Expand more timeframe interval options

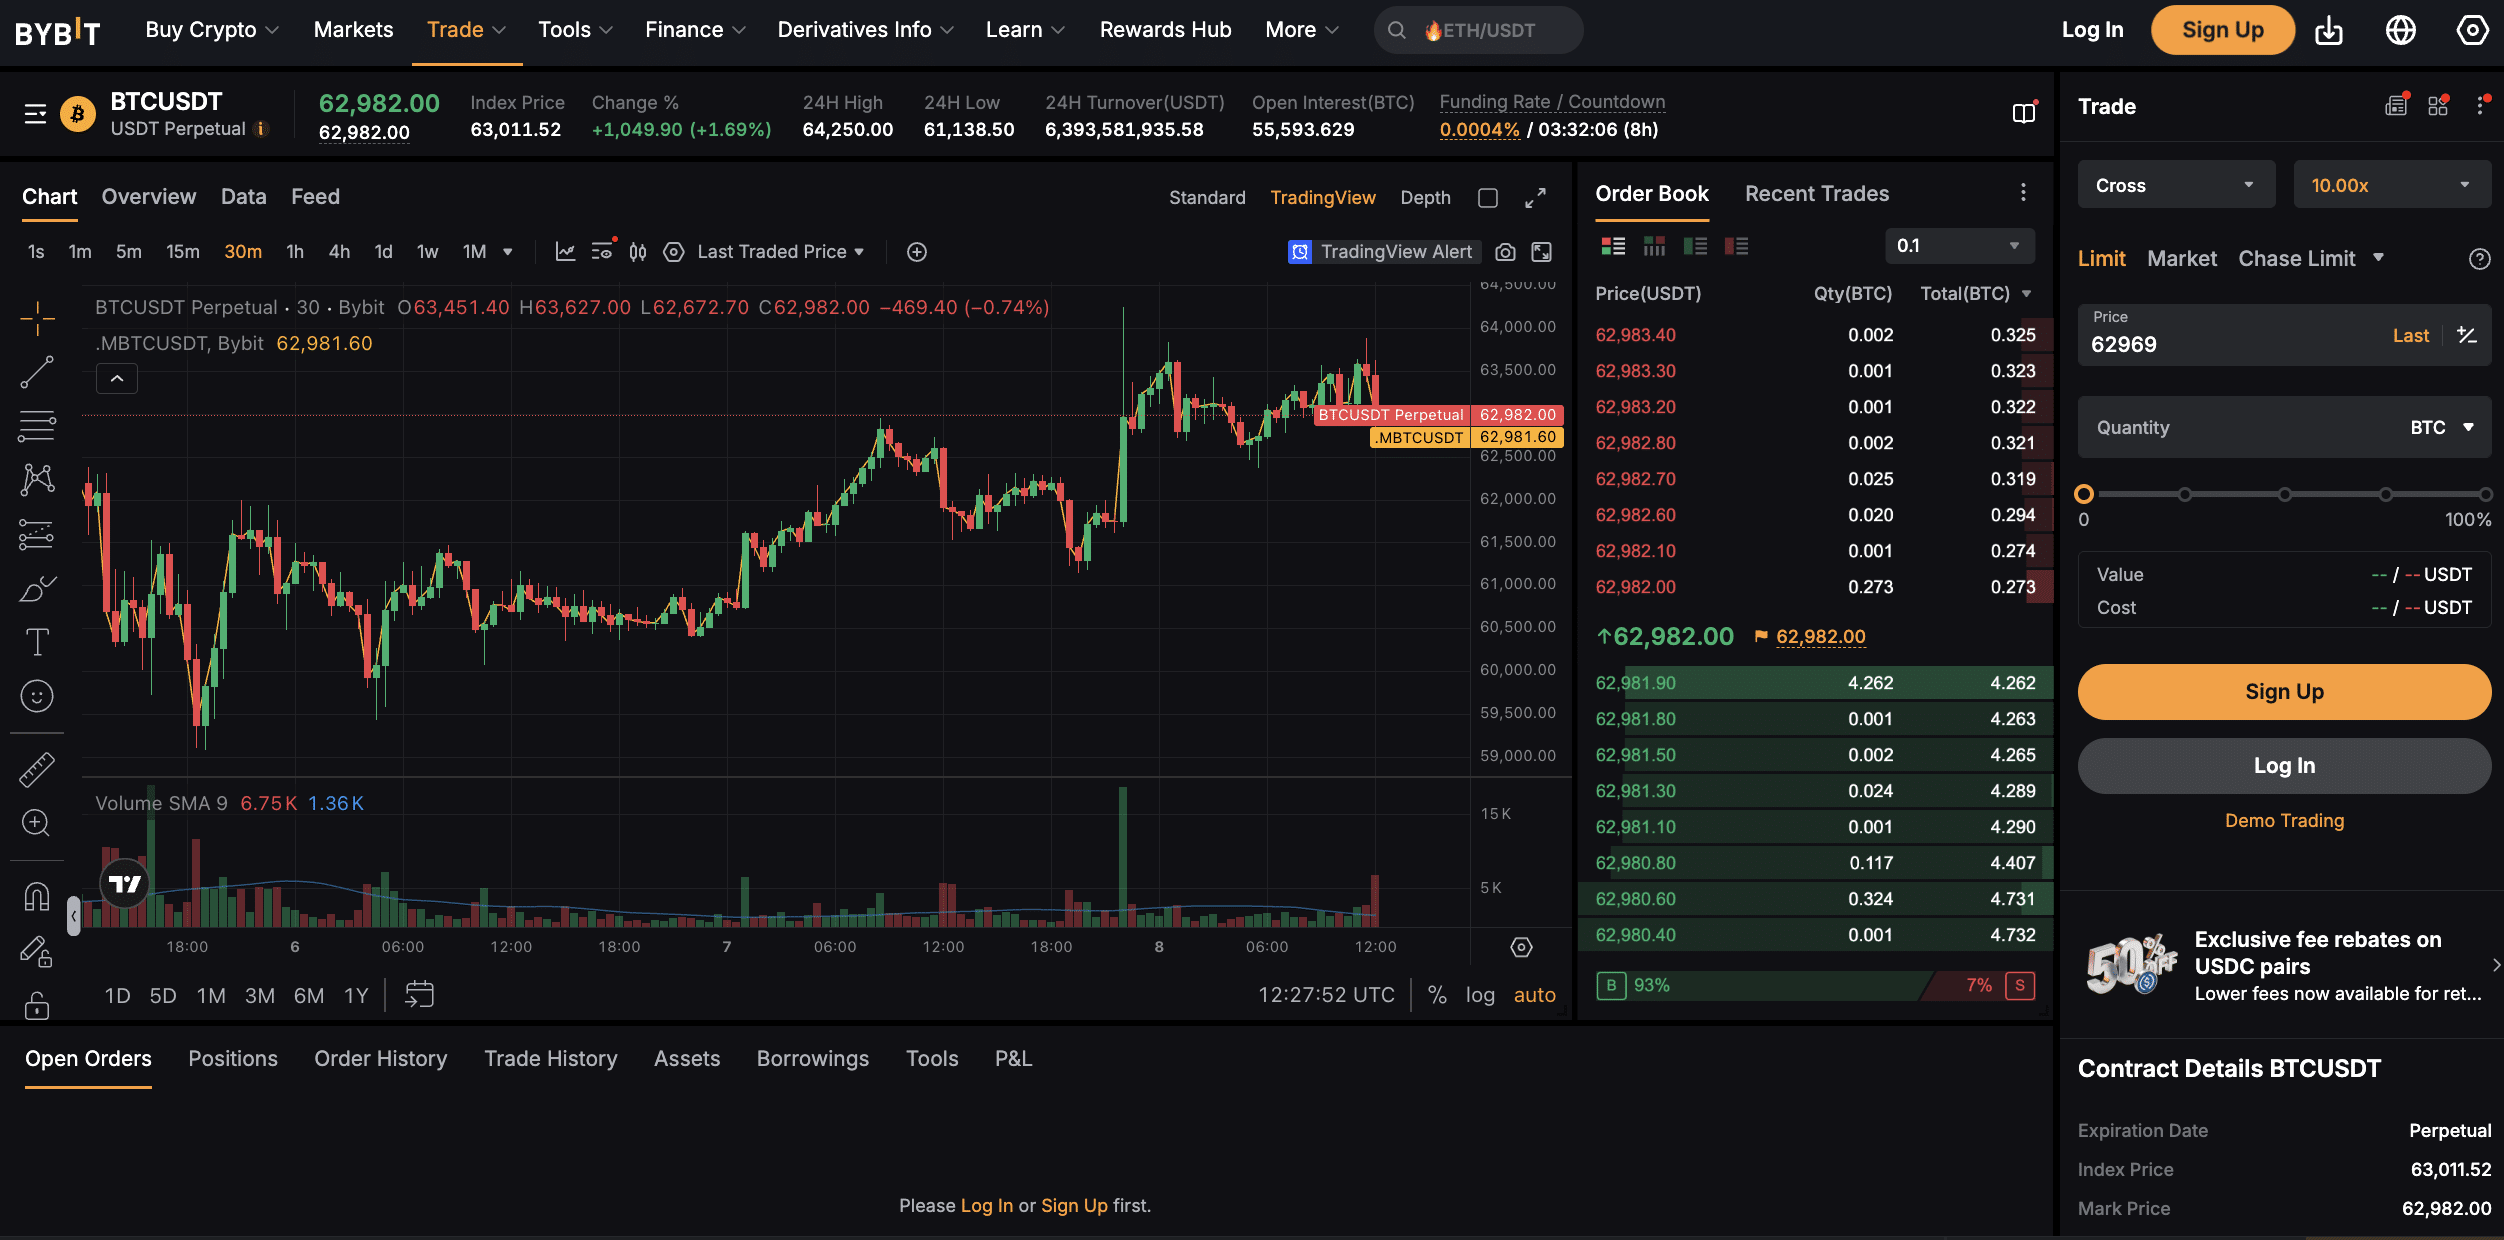pos(508,252)
